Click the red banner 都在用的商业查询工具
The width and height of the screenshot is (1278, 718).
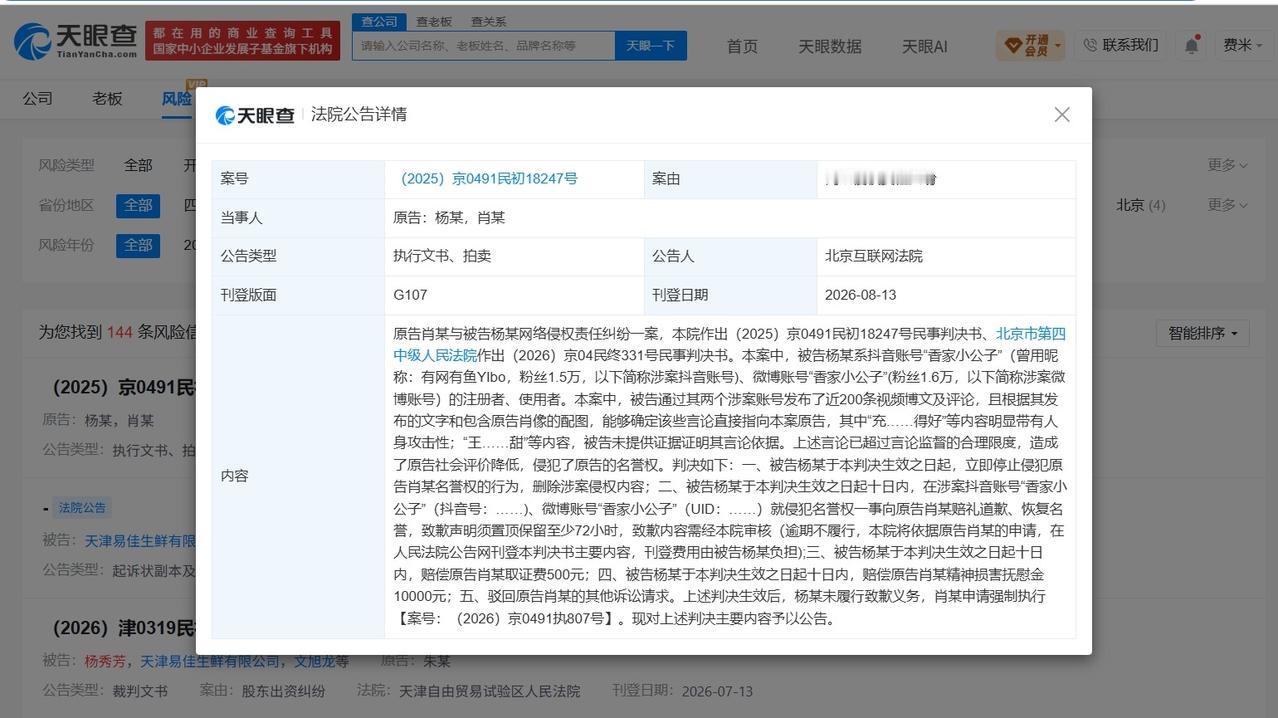[243, 41]
